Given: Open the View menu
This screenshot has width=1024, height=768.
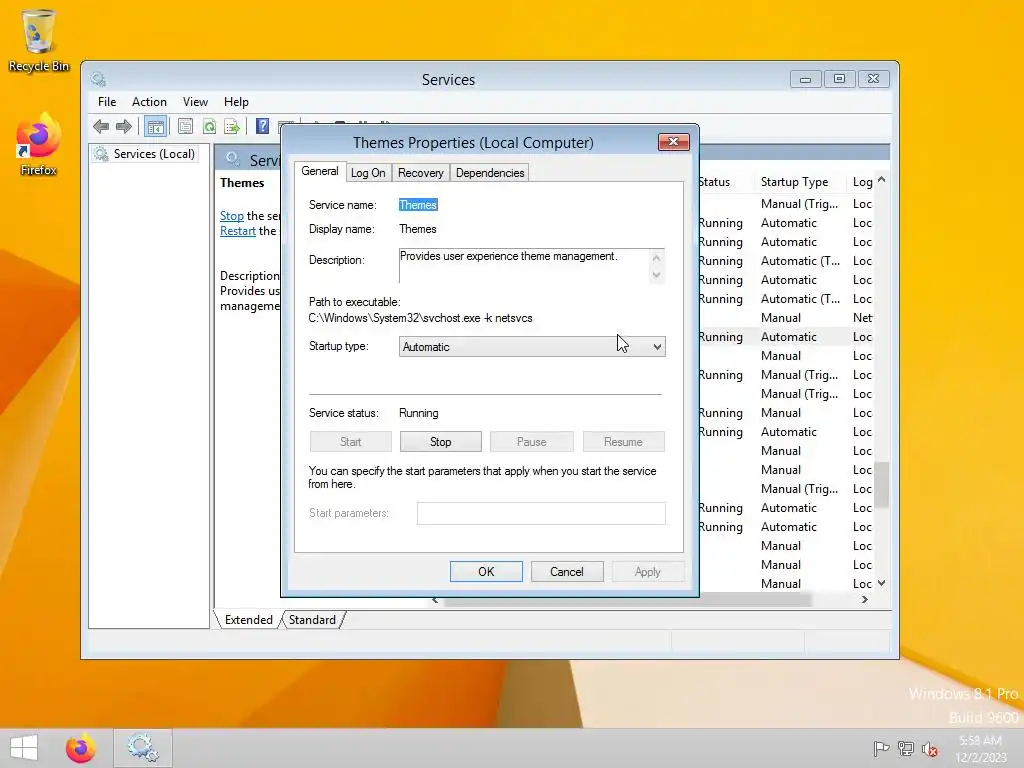Looking at the screenshot, I should tap(195, 102).
